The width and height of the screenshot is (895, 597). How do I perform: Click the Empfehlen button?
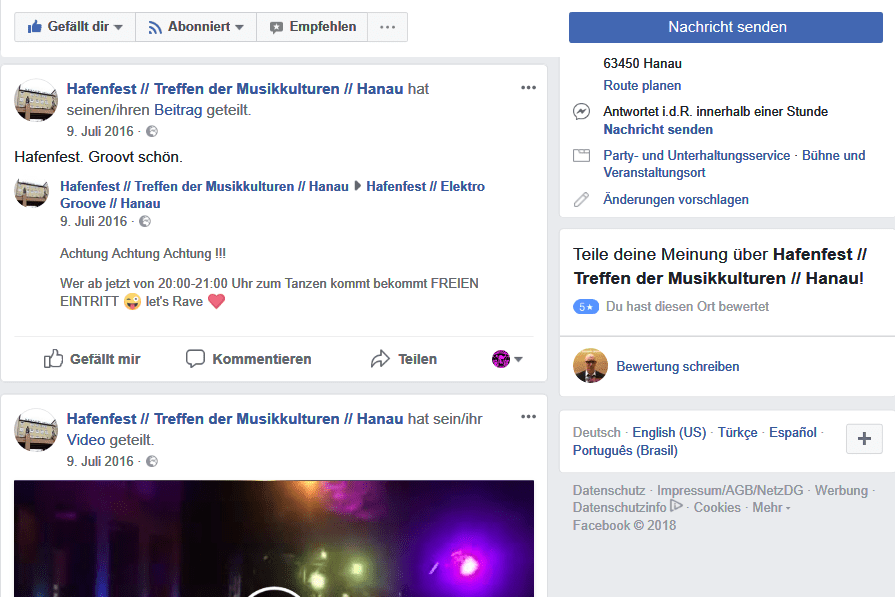[312, 27]
